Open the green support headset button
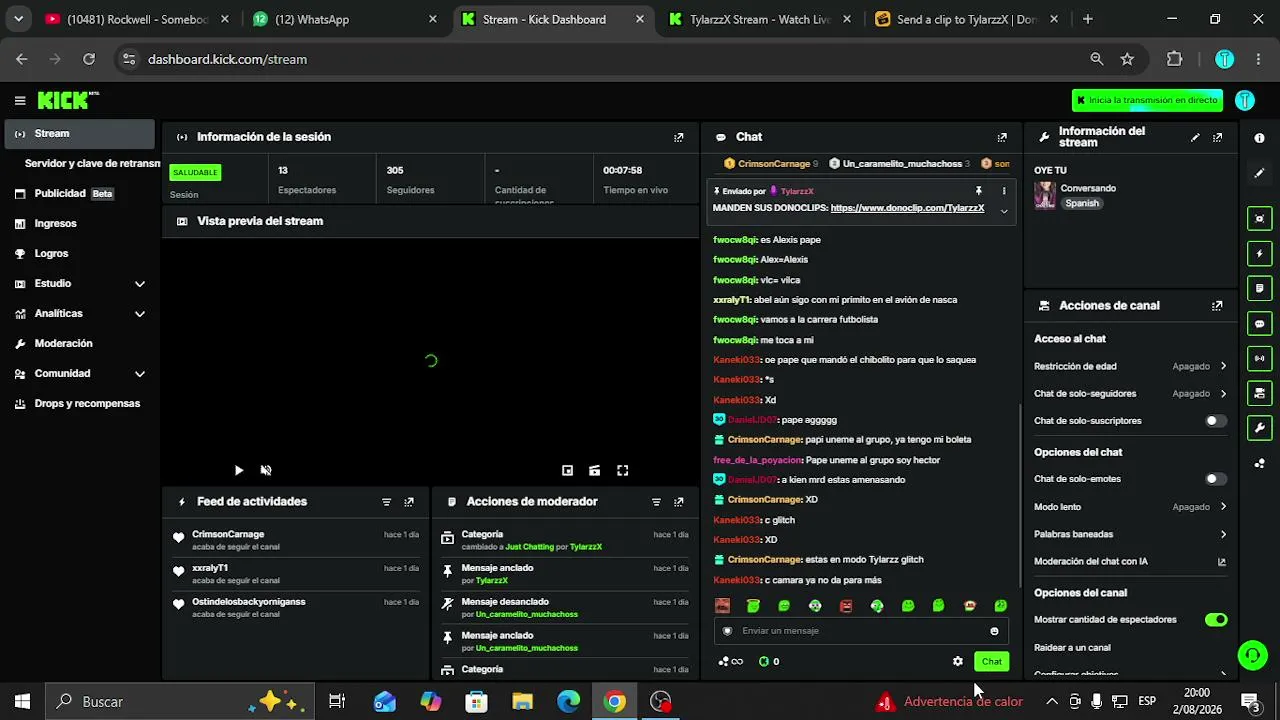Screen dimensions: 1280x720 point(1252,655)
